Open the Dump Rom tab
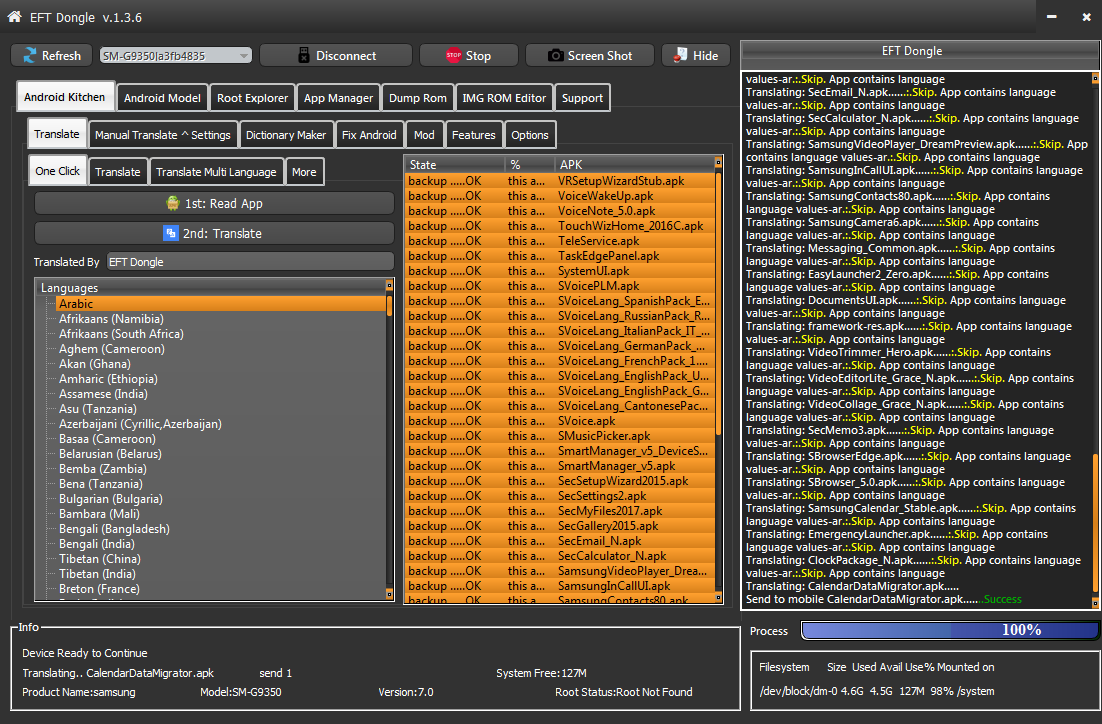The height and width of the screenshot is (724, 1102). coord(417,98)
